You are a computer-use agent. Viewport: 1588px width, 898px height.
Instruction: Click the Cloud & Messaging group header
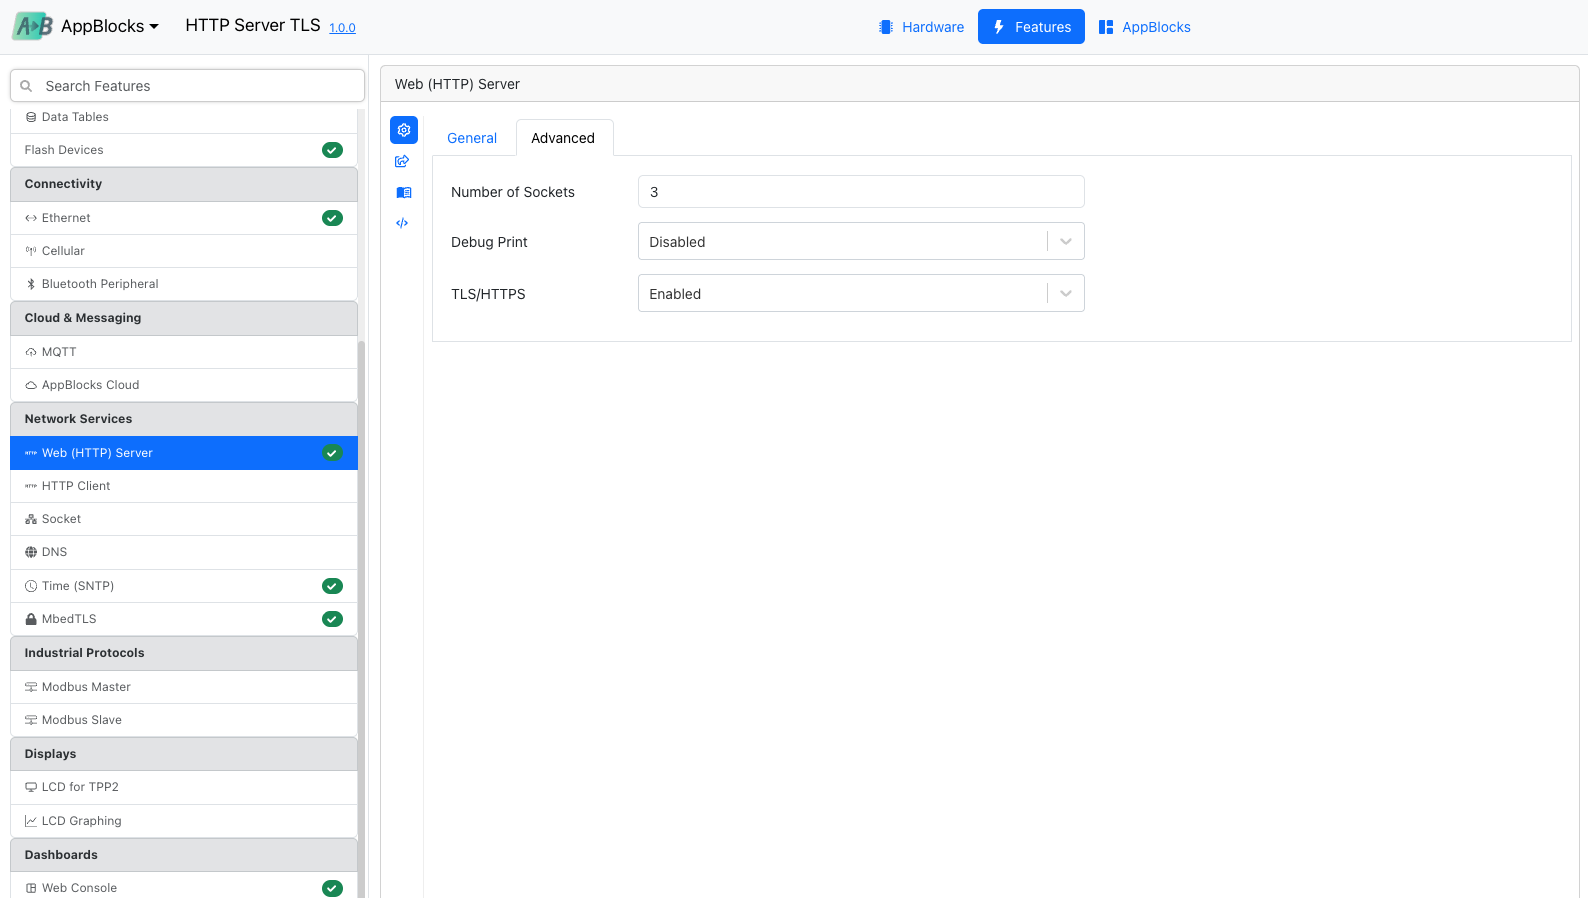click(x=184, y=318)
